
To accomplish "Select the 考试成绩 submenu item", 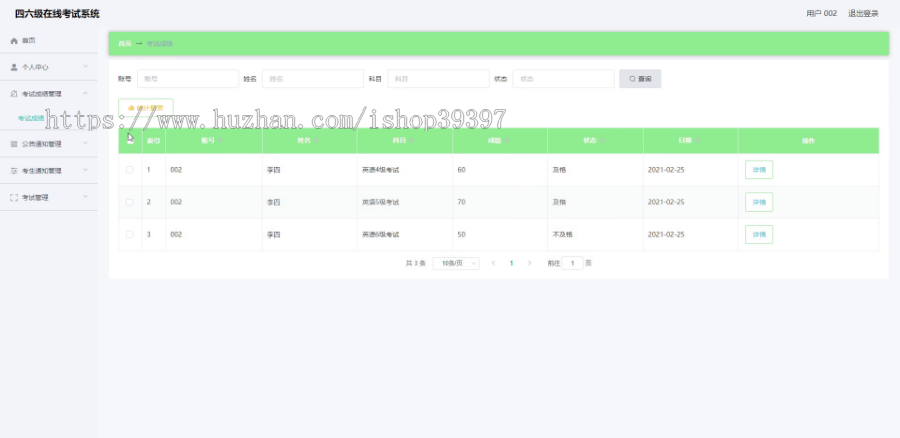I will pos(31,118).
